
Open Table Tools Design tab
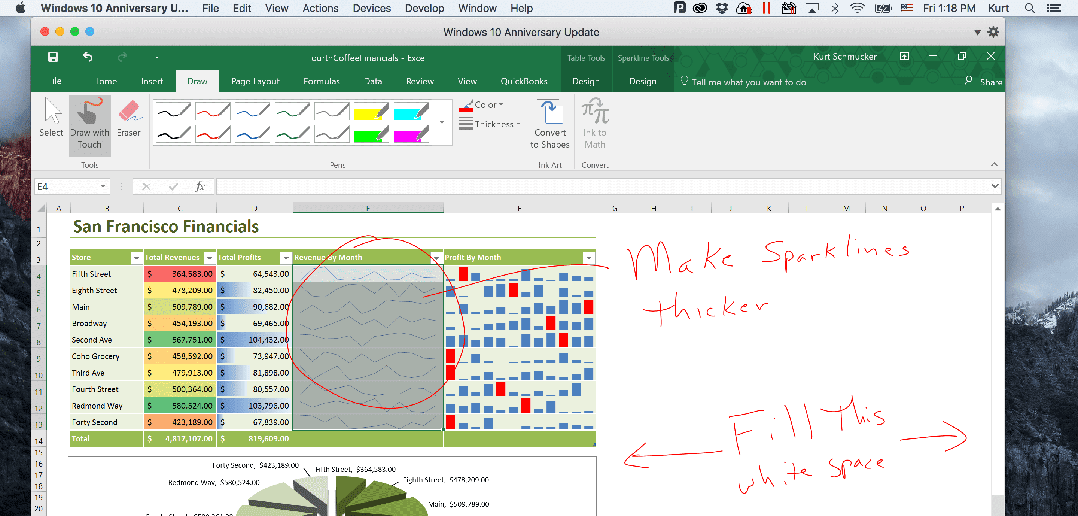[586, 81]
